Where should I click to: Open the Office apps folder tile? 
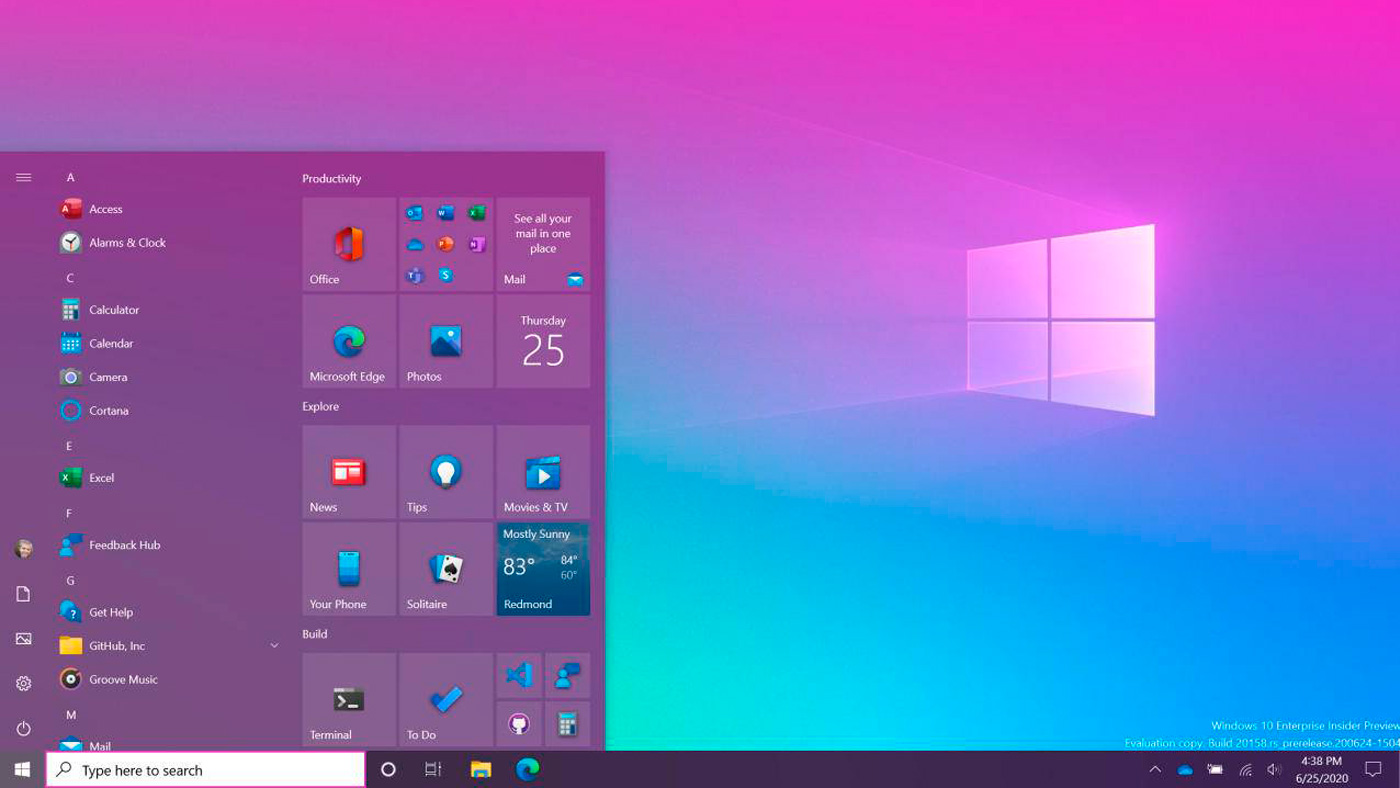coord(446,244)
